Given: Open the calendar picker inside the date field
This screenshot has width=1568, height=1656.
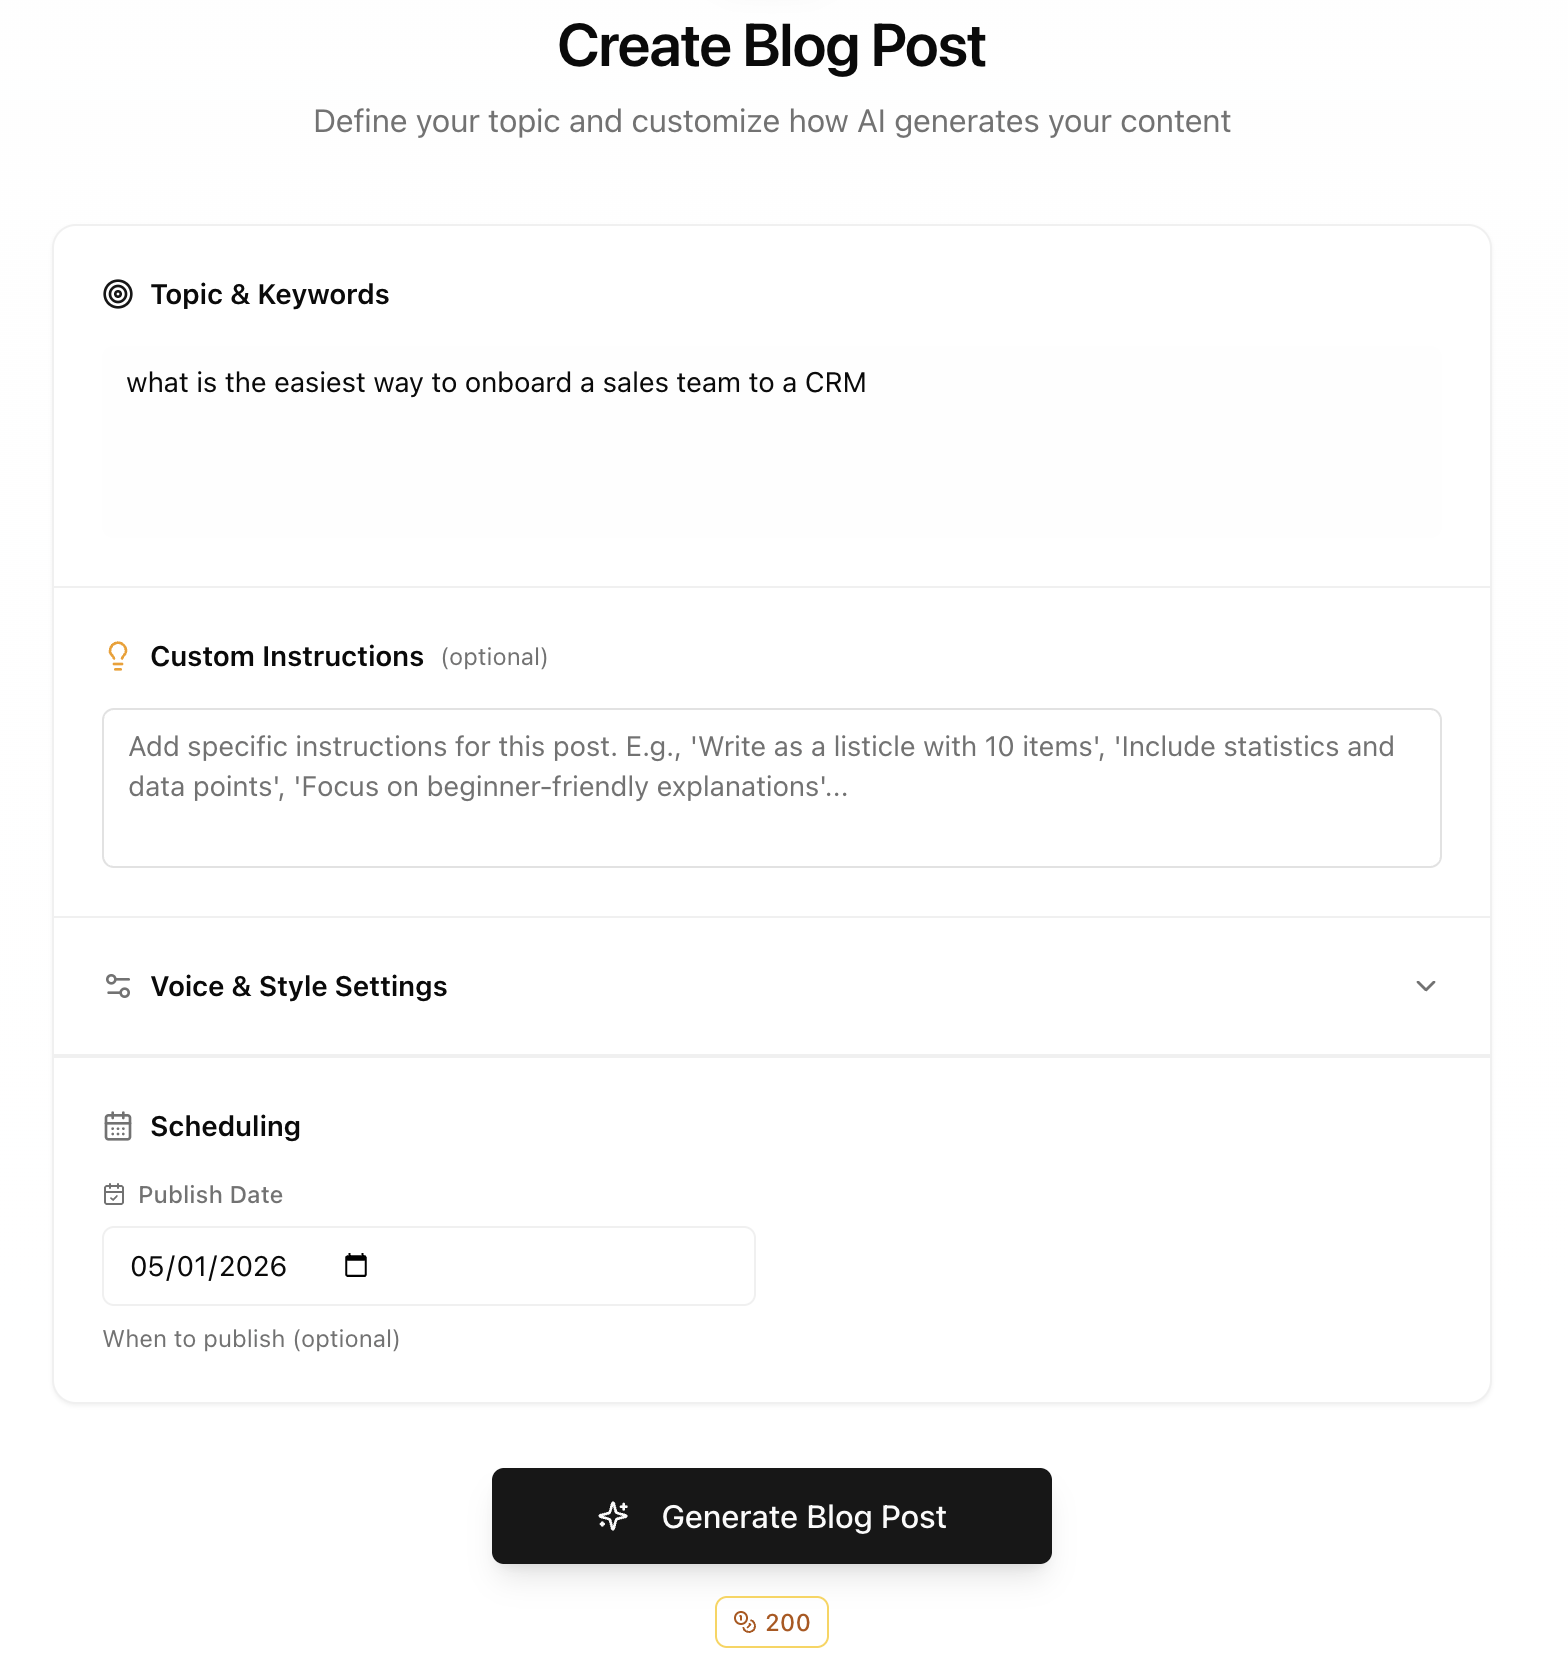Looking at the screenshot, I should click(355, 1265).
